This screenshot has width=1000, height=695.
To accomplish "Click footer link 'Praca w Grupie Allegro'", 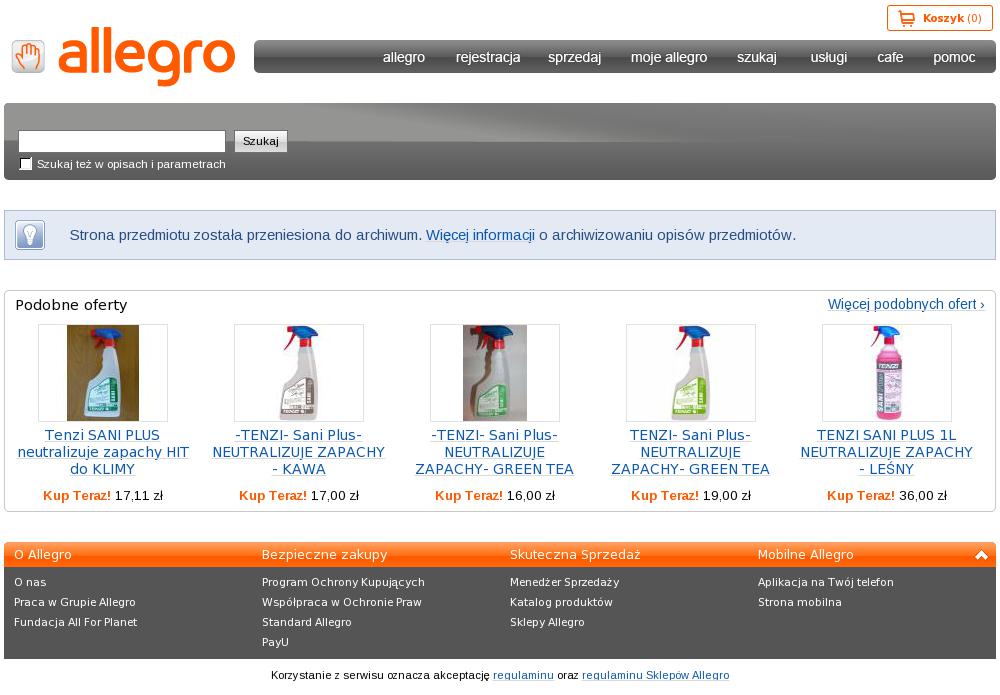I will coord(75,602).
